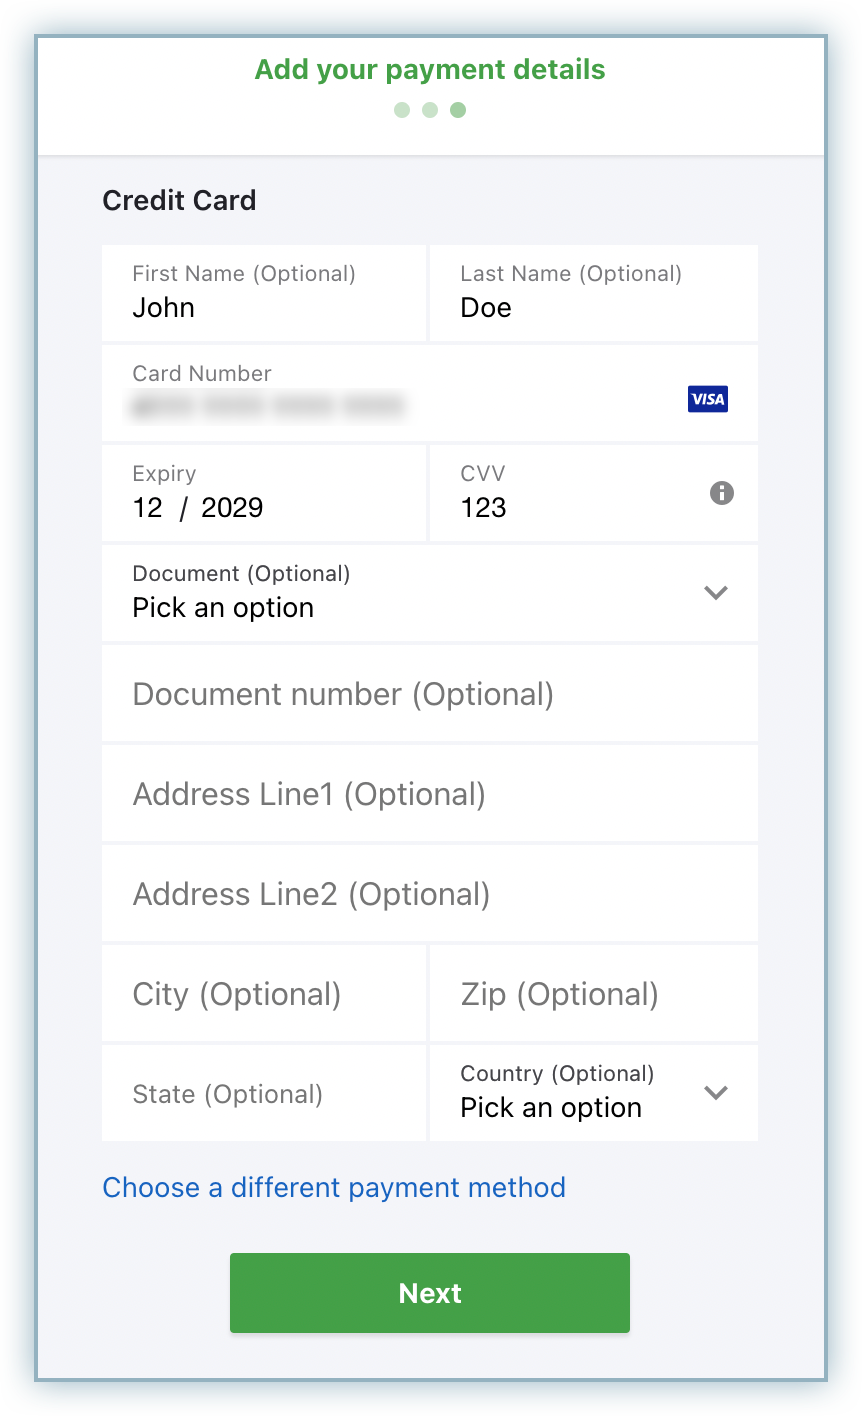Viewport: 862px width, 1416px height.
Task: Expand the Country dropdown chevron
Action: coord(715,1092)
